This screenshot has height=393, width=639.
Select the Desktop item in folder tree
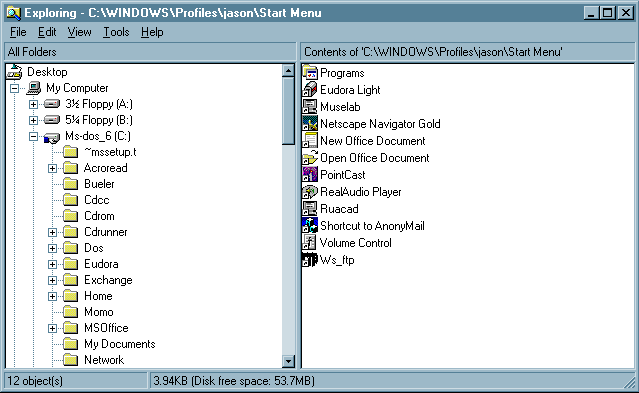pos(47,72)
